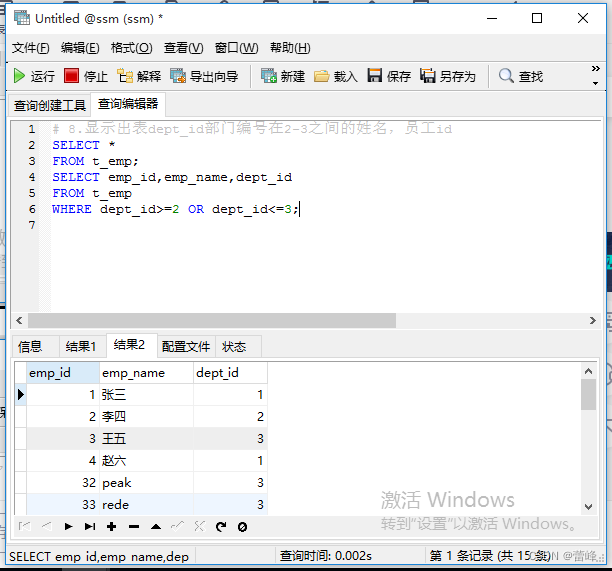Open the 窗口(W) menu
This screenshot has width=612, height=571.
coord(236,48)
